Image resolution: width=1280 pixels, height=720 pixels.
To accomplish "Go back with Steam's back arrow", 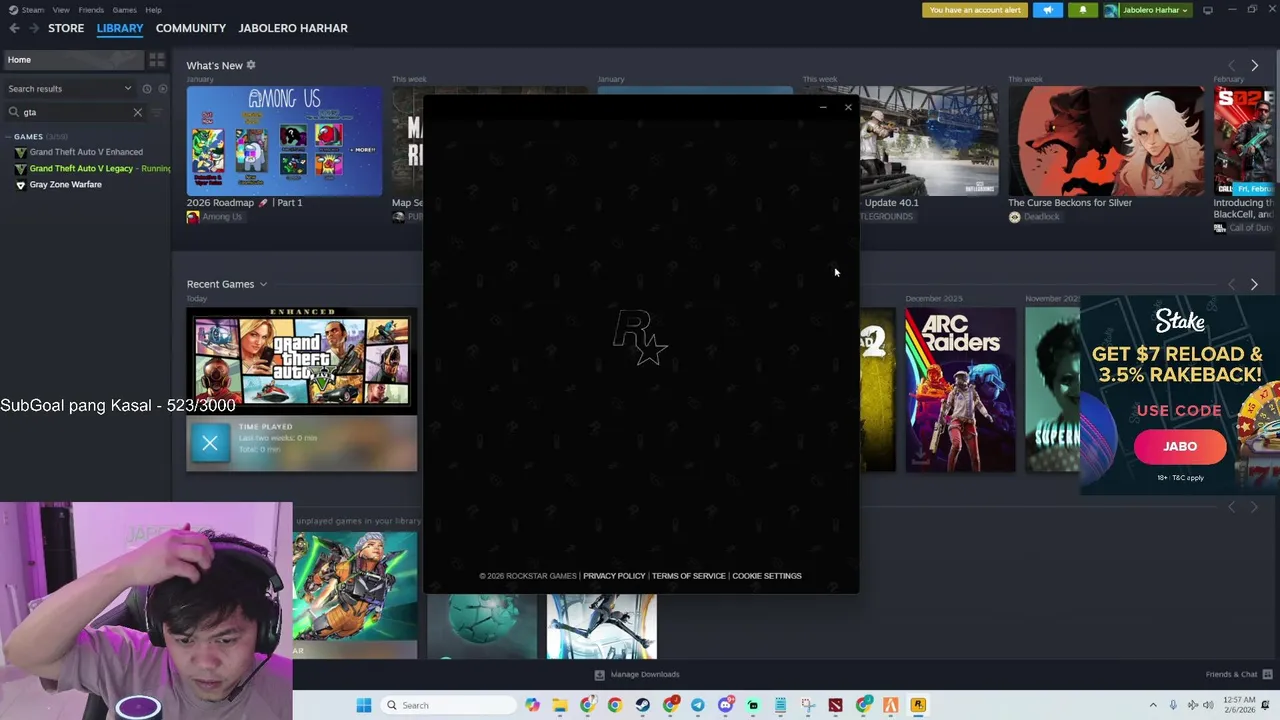I will point(14,28).
